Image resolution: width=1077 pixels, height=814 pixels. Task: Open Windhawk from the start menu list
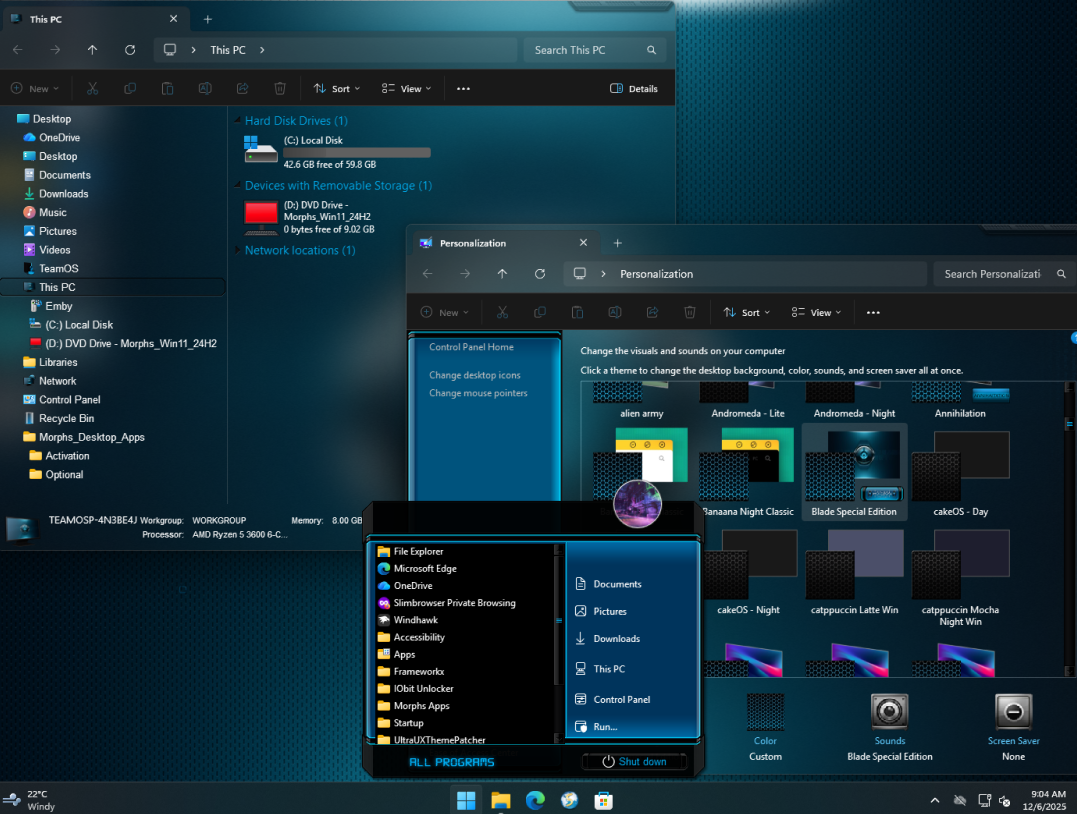coord(415,620)
